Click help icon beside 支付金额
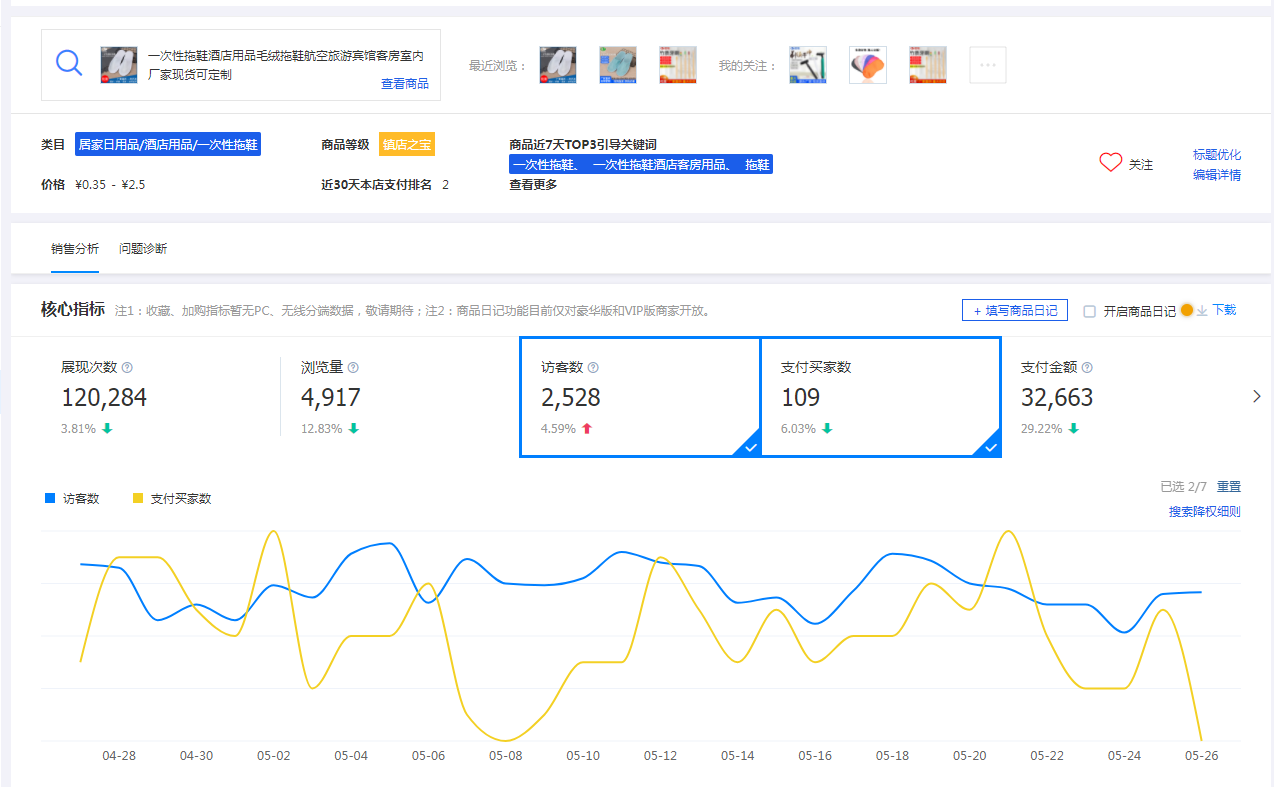The height and width of the screenshot is (787, 1274). tap(1087, 368)
